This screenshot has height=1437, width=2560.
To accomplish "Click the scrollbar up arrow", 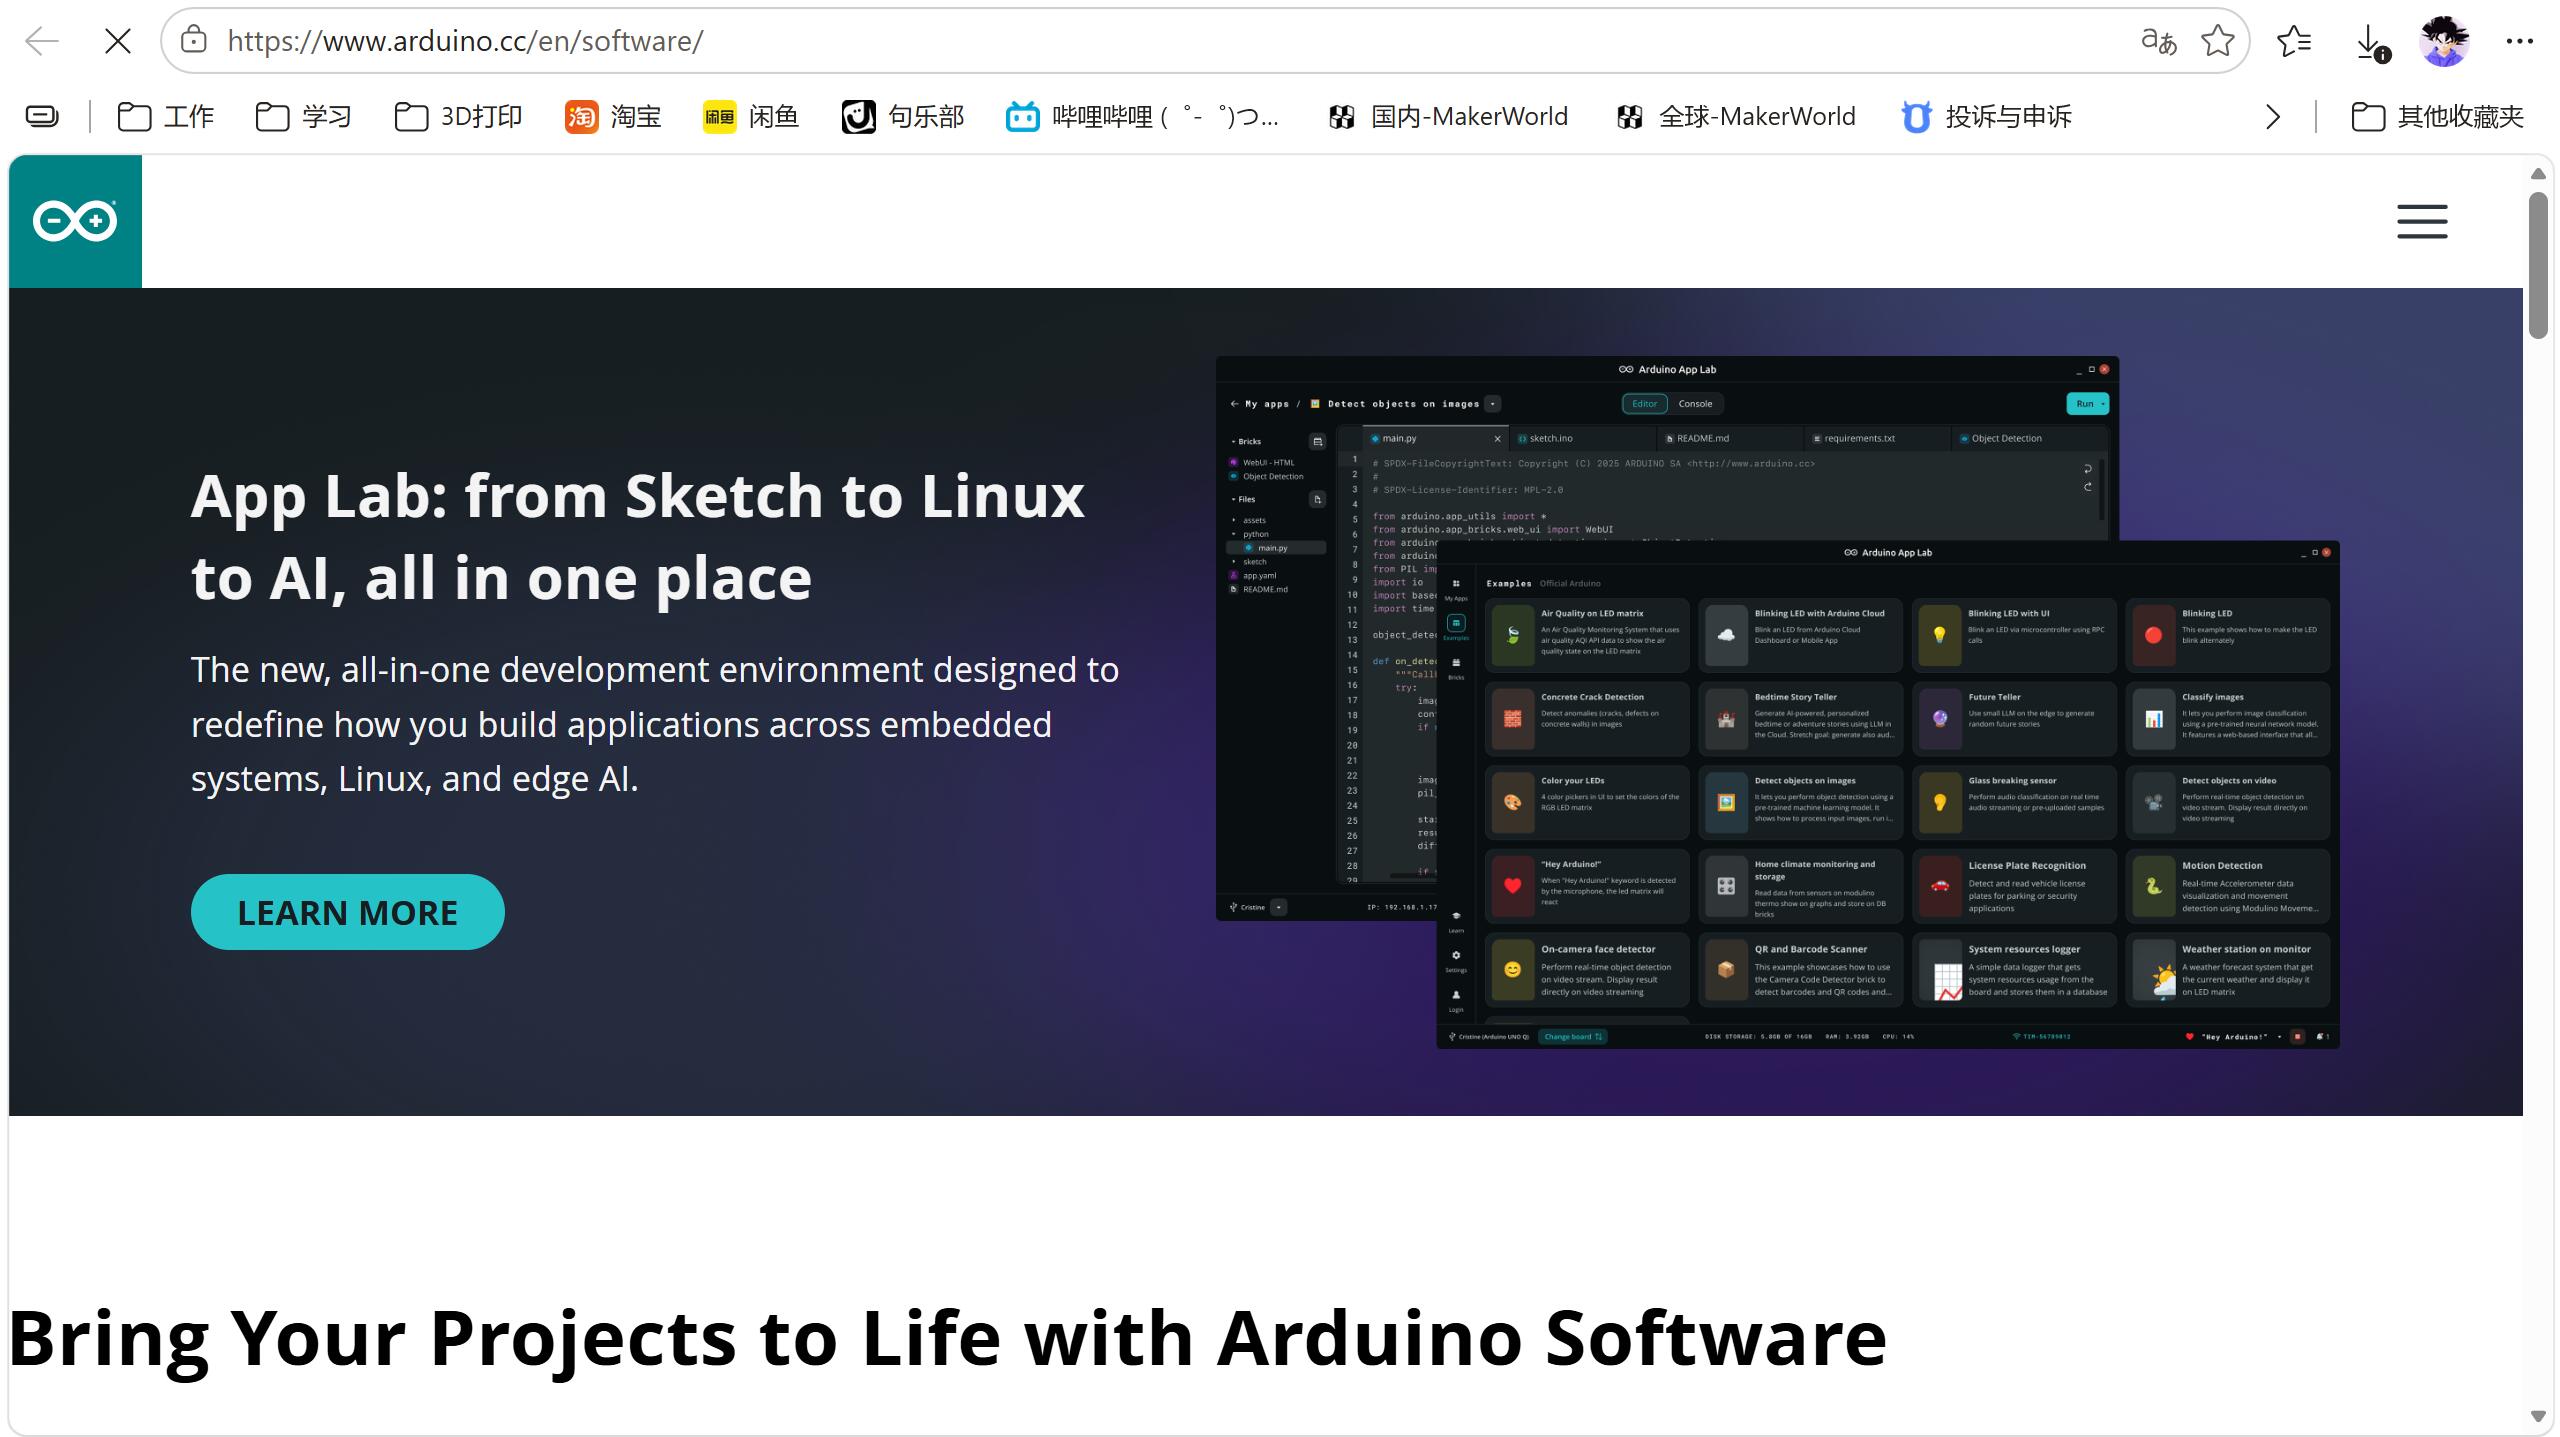I will (x=2538, y=174).
